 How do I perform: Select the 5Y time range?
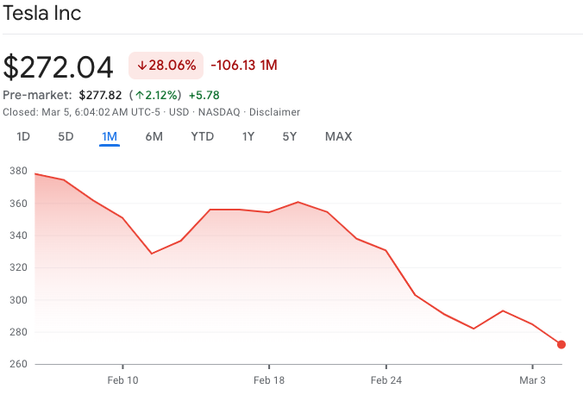pyautogui.click(x=290, y=137)
